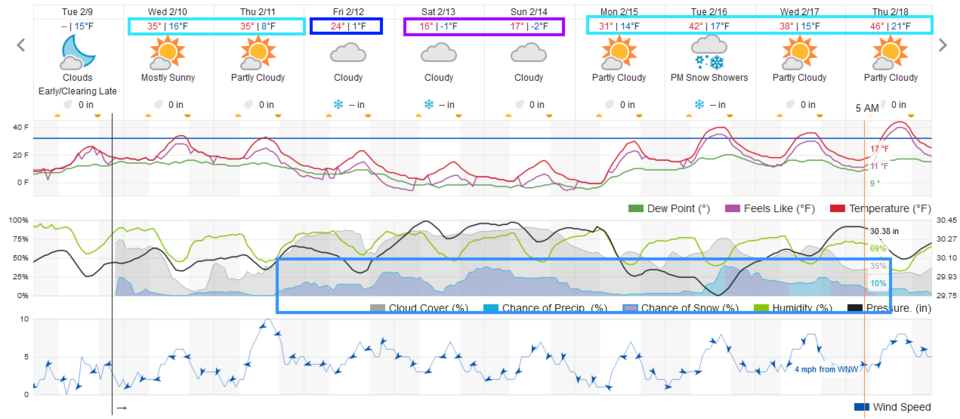The height and width of the screenshot is (419, 960).
Task: Go to the previous forecast days arrow
Action: tap(21, 45)
